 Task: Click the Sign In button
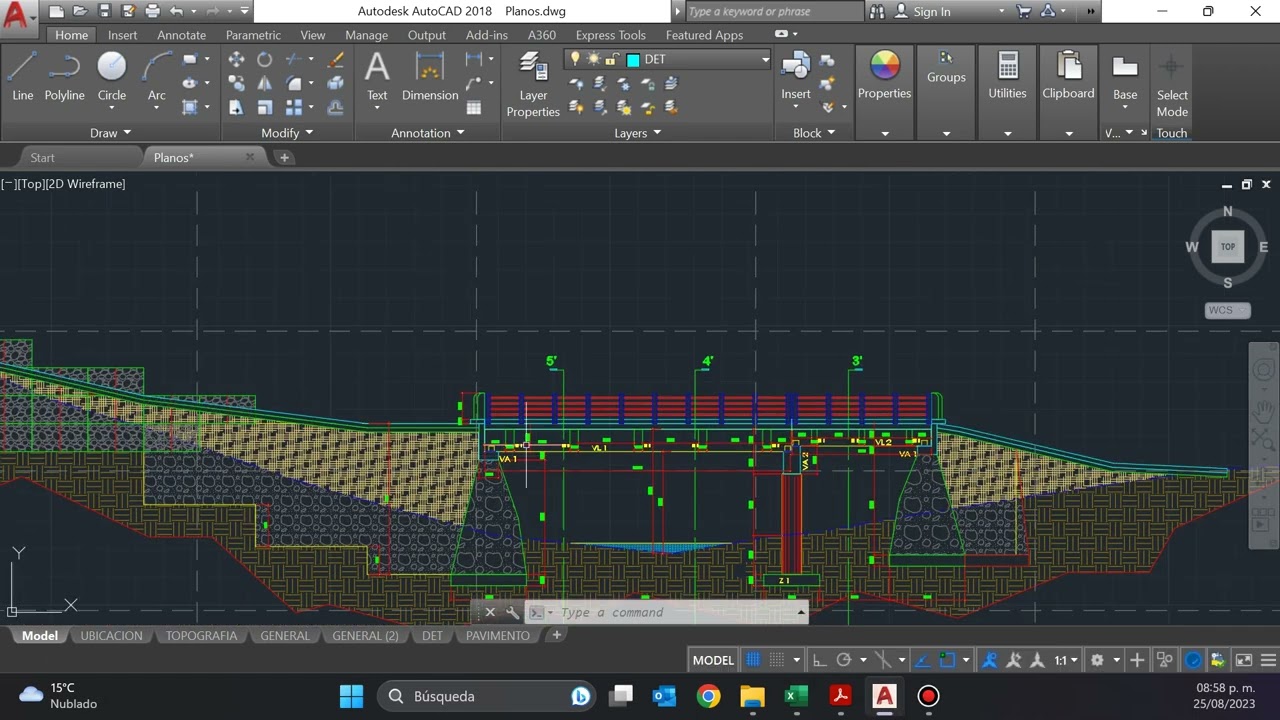coord(922,12)
